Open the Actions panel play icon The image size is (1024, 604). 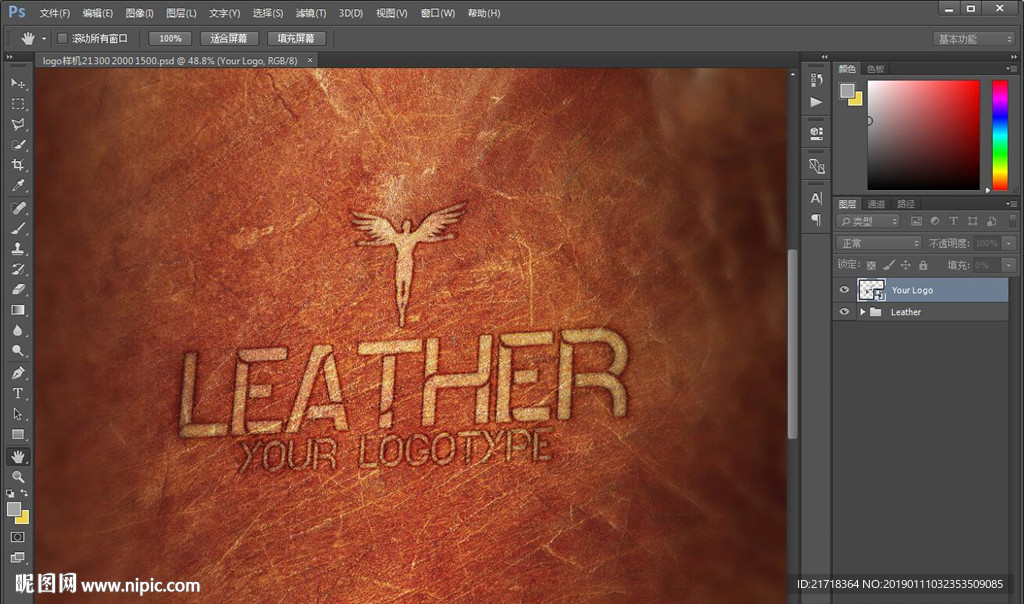816,102
